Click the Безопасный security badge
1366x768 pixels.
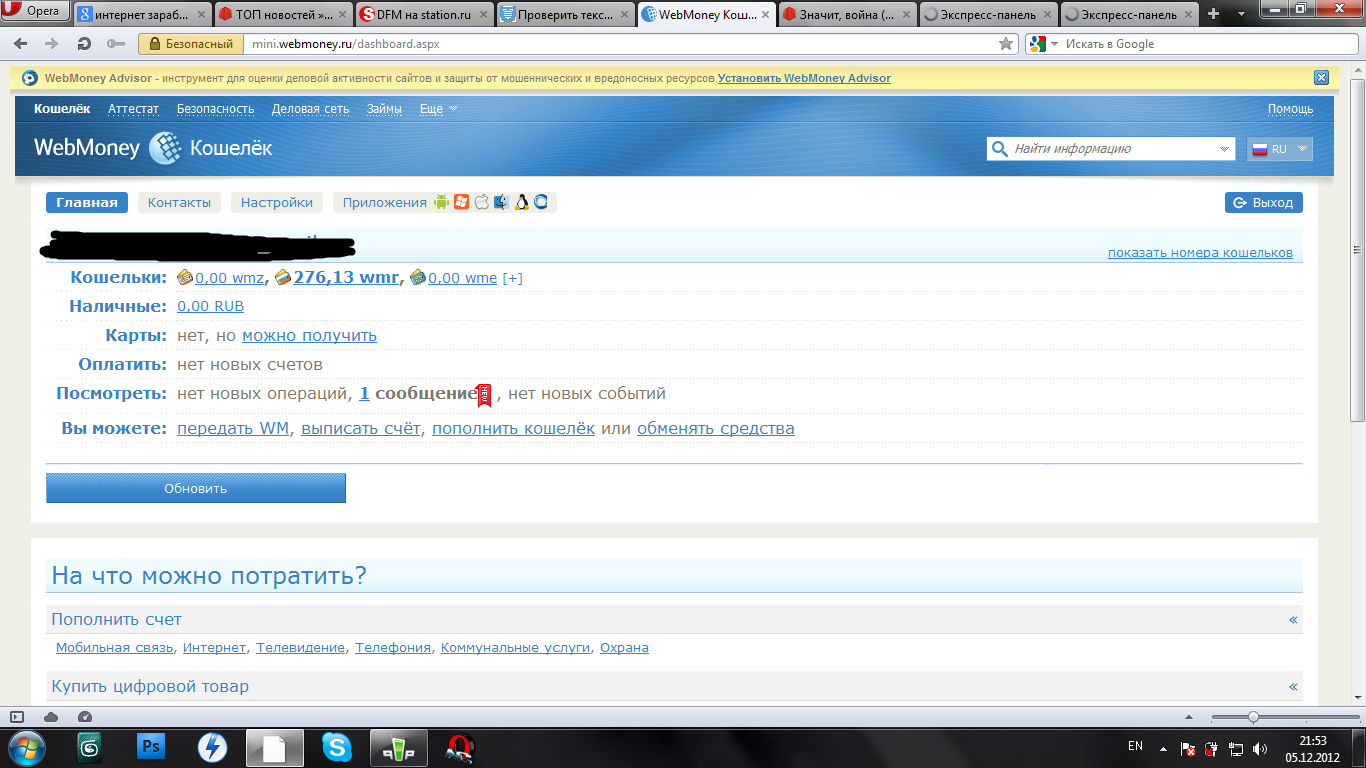coord(191,44)
